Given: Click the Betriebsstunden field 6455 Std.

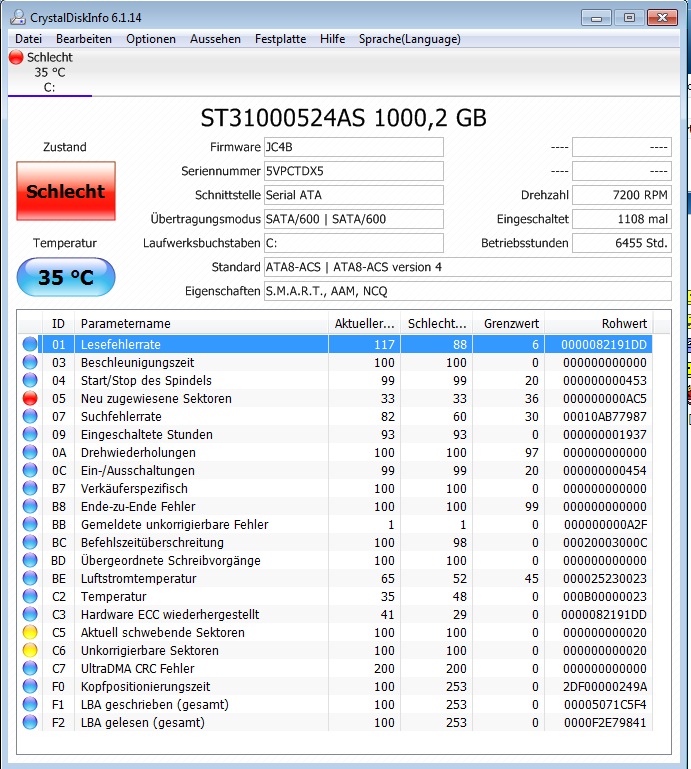Looking at the screenshot, I should (x=621, y=243).
